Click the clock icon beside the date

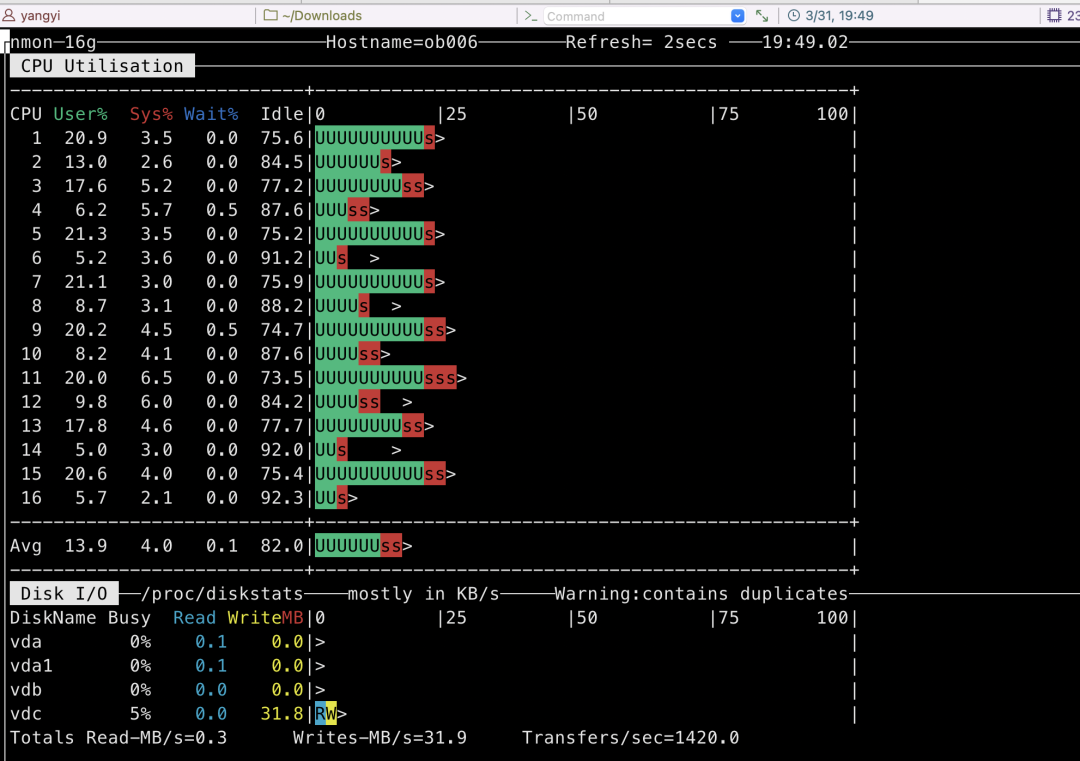(793, 15)
